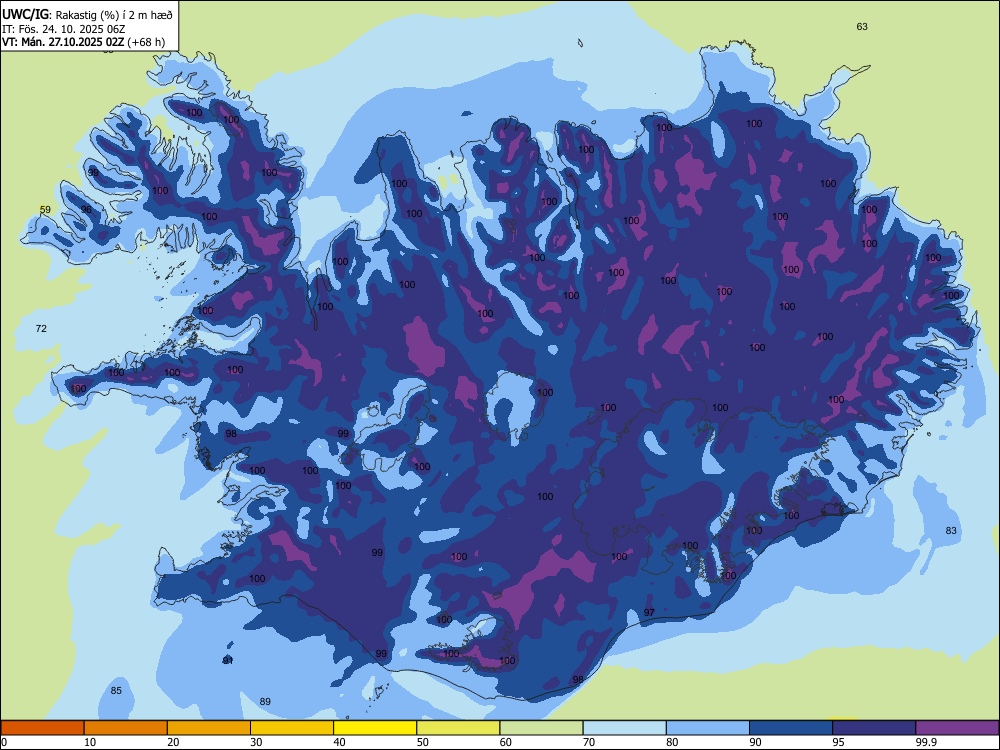Select the pale yellow 50–60 legend swatch
The height and width of the screenshot is (750, 1000).
tap(458, 728)
